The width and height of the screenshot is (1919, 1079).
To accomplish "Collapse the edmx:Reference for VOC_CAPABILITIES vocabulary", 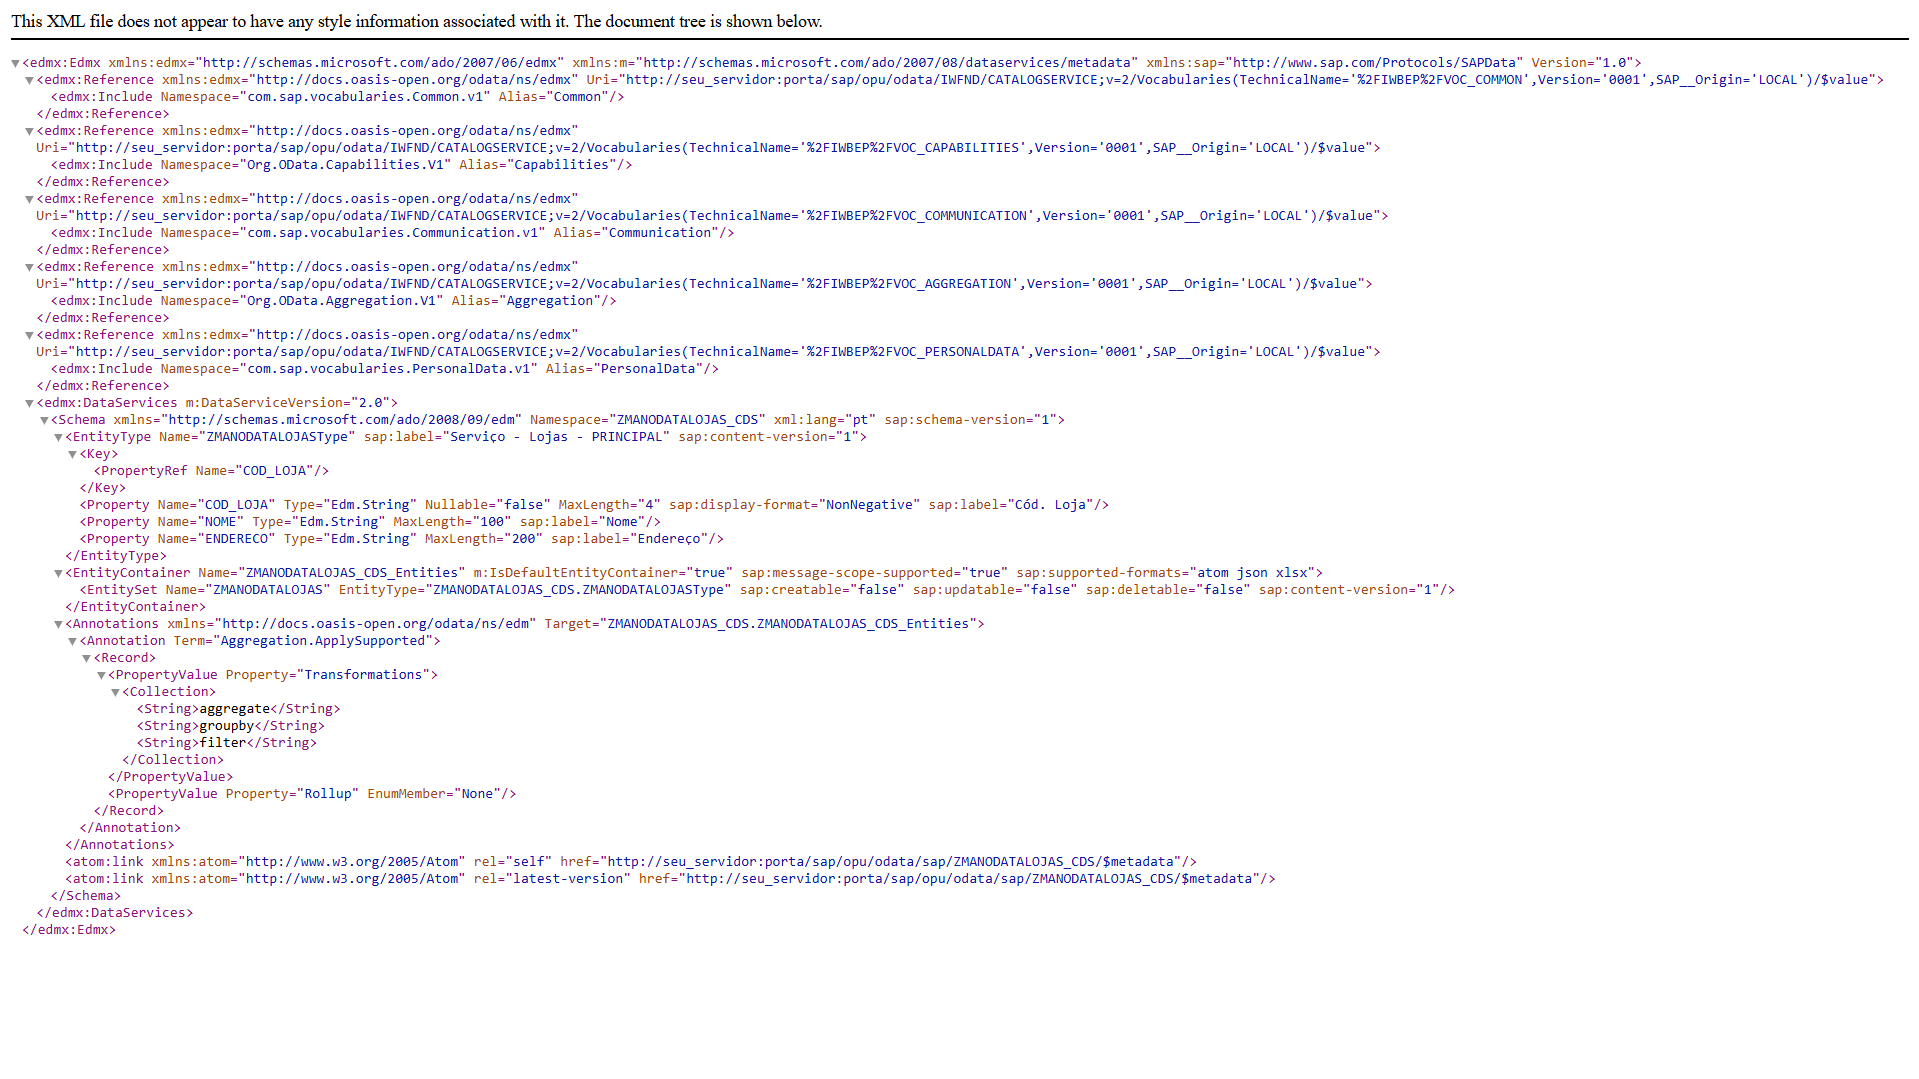I will (x=29, y=131).
